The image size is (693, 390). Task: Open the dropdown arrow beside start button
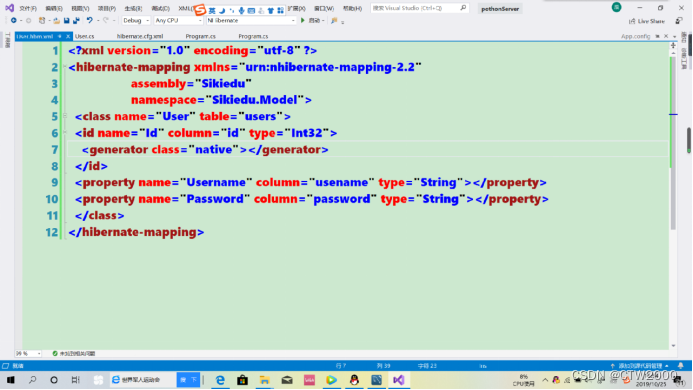[x=323, y=21]
